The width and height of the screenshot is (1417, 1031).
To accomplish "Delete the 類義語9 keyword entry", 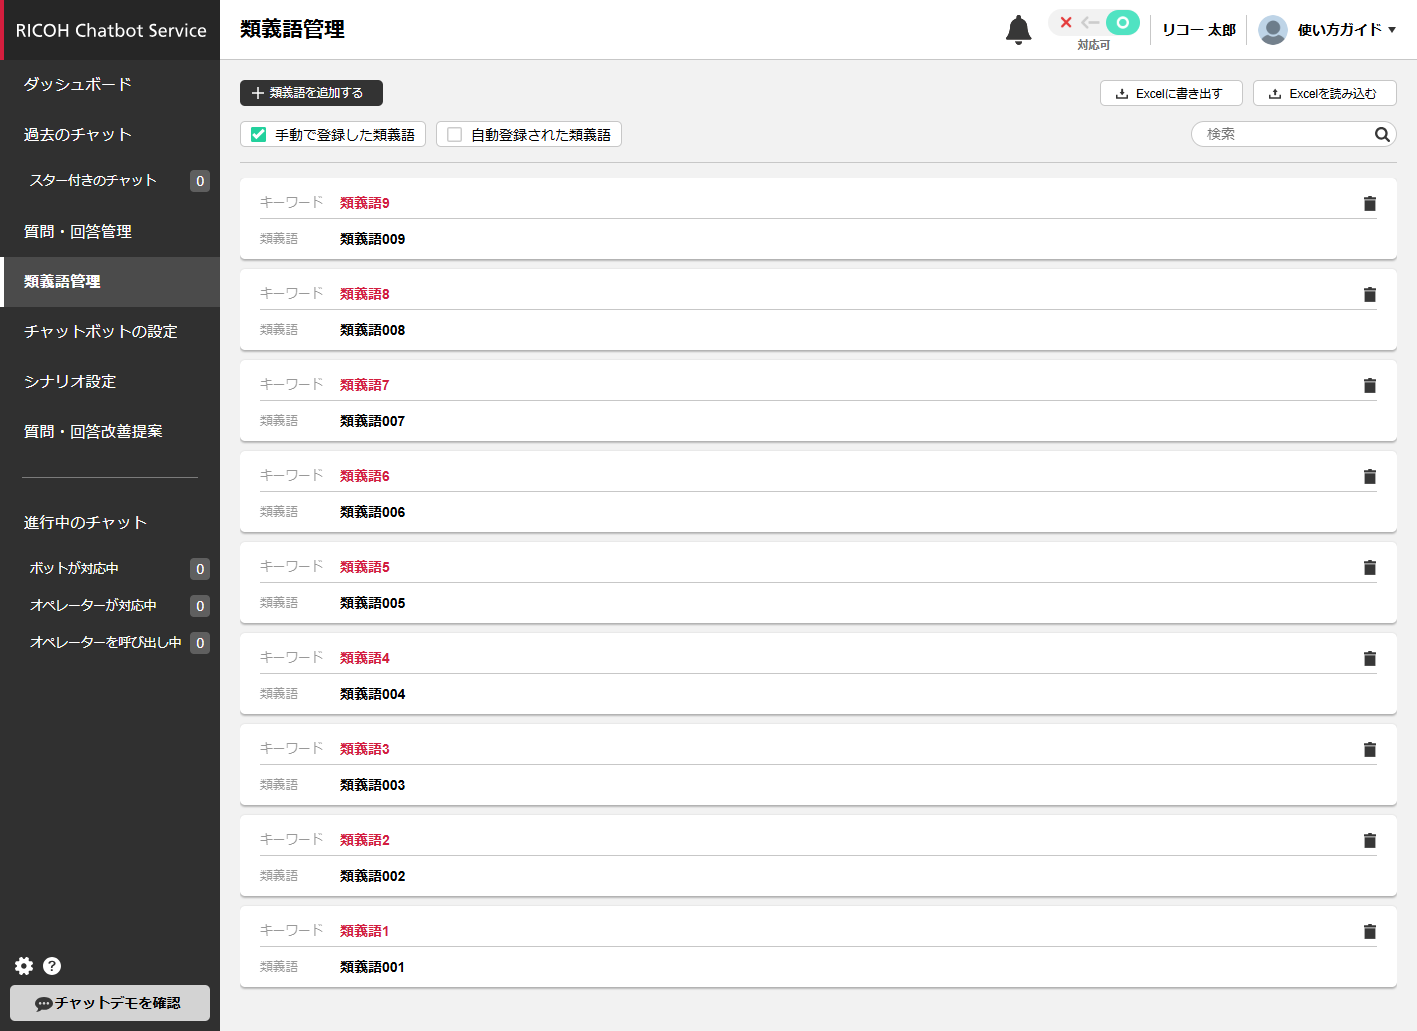I will (1369, 203).
